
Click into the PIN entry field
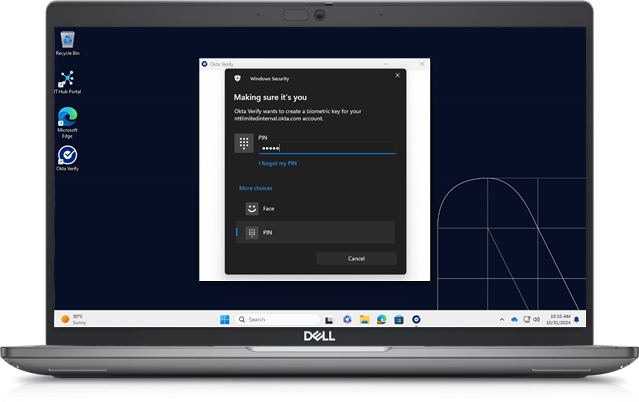[x=327, y=148]
